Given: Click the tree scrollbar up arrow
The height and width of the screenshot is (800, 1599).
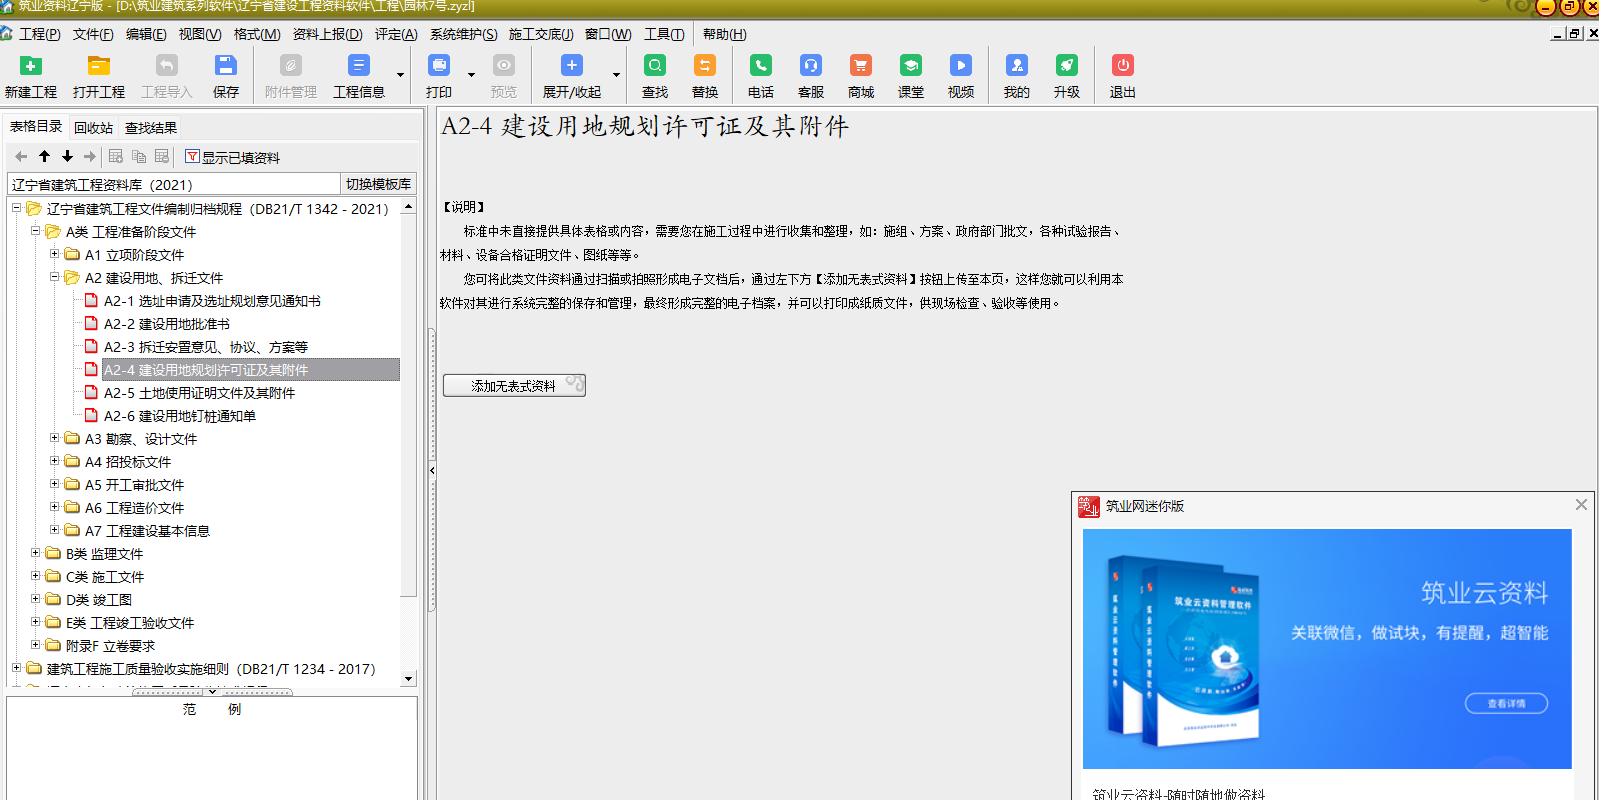Looking at the screenshot, I should [x=408, y=206].
